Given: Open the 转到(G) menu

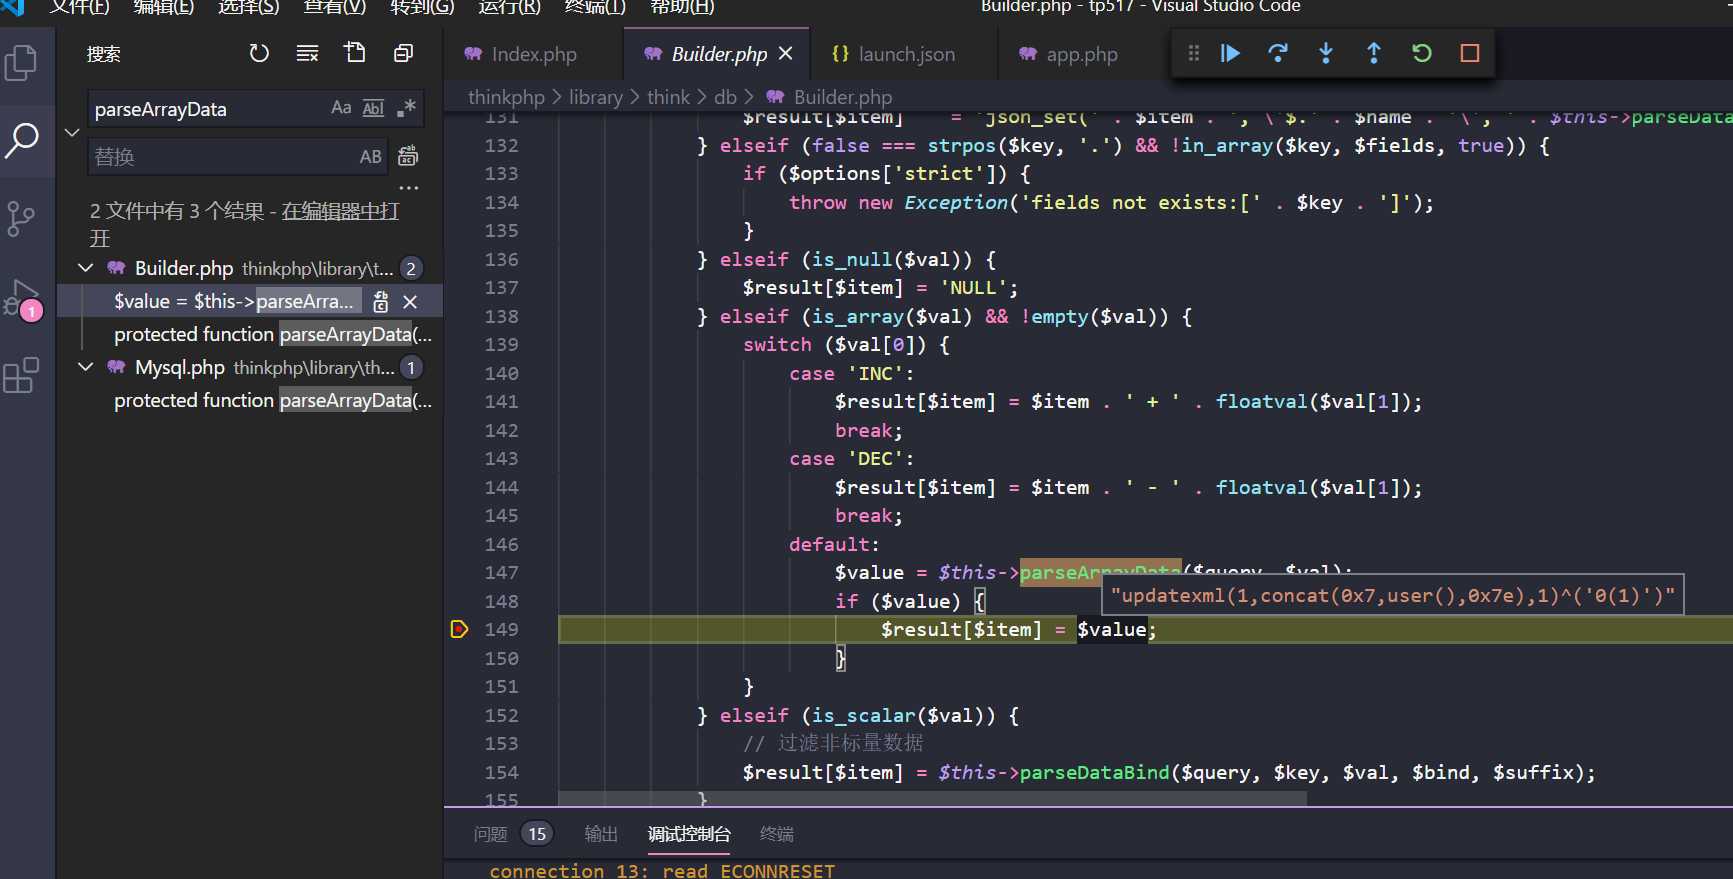Looking at the screenshot, I should coord(422,7).
